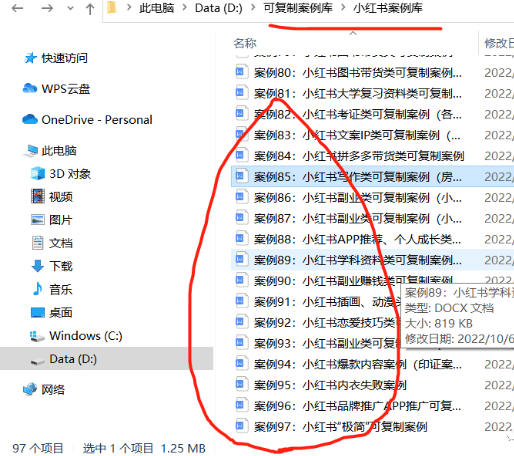Open Windows (C:) drive in sidebar
This screenshot has height=456, width=514.
[x=86, y=335]
